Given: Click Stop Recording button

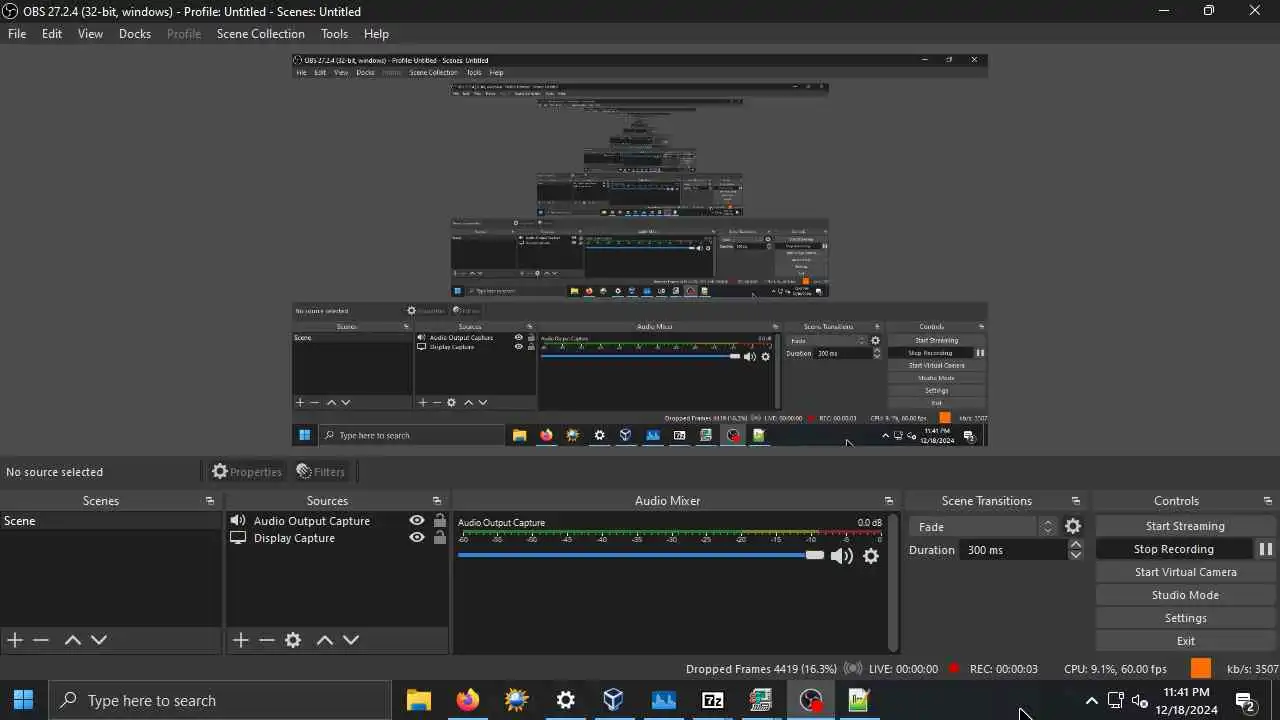Looking at the screenshot, I should click(1174, 549).
